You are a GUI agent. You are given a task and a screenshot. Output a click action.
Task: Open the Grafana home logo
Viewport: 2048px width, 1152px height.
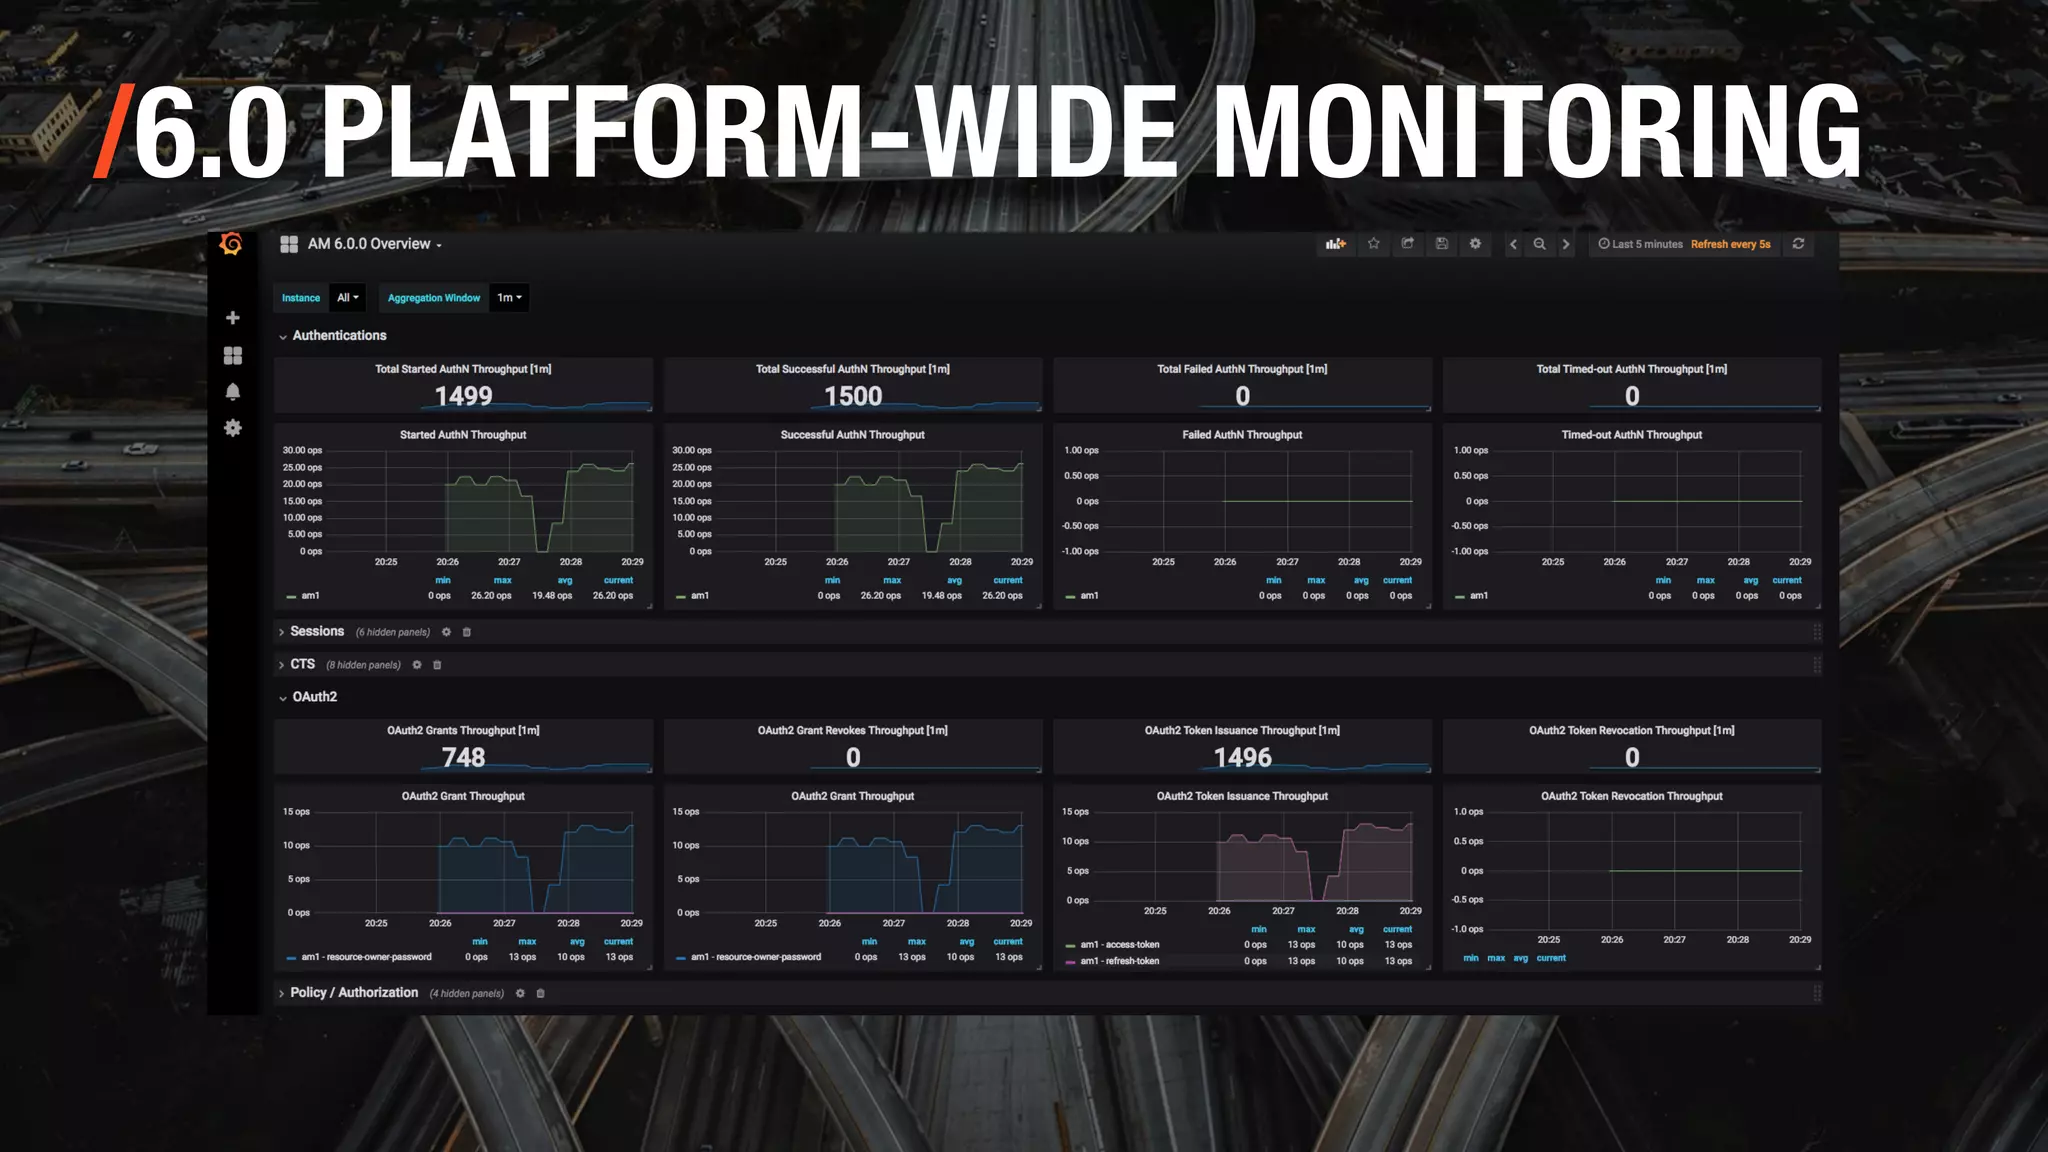(231, 244)
